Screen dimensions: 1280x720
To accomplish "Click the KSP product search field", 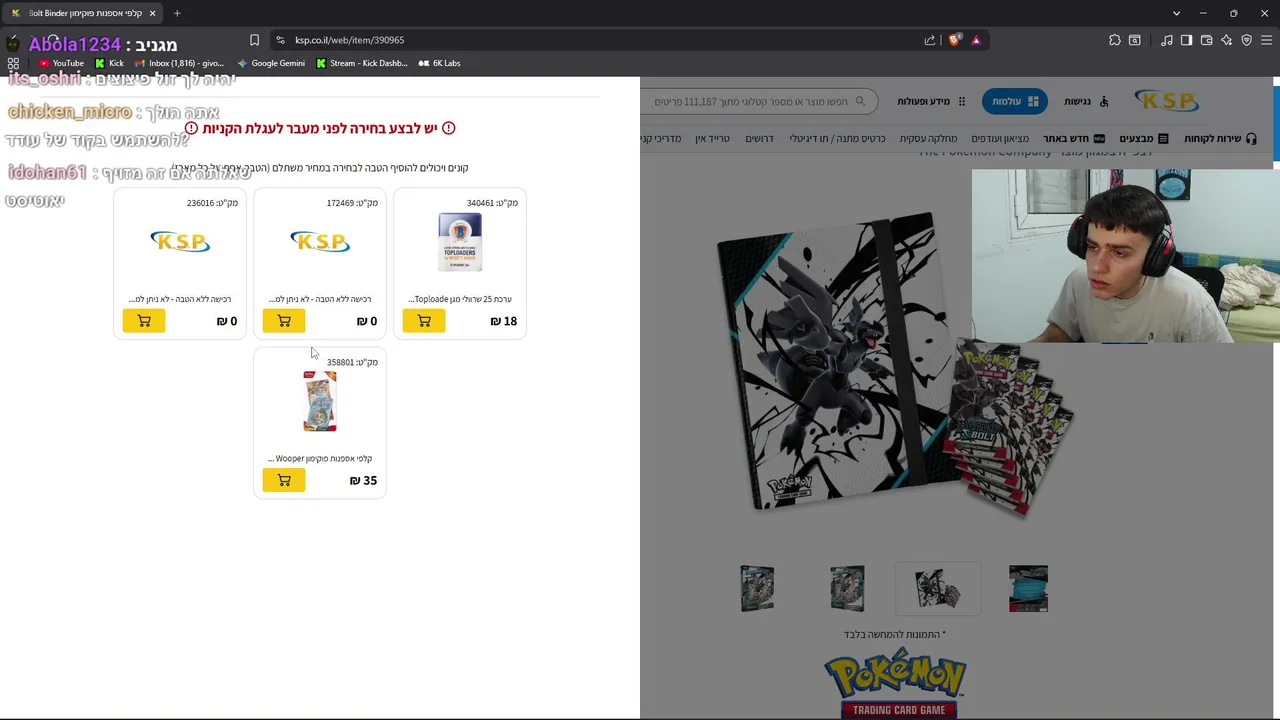I will click(x=760, y=101).
